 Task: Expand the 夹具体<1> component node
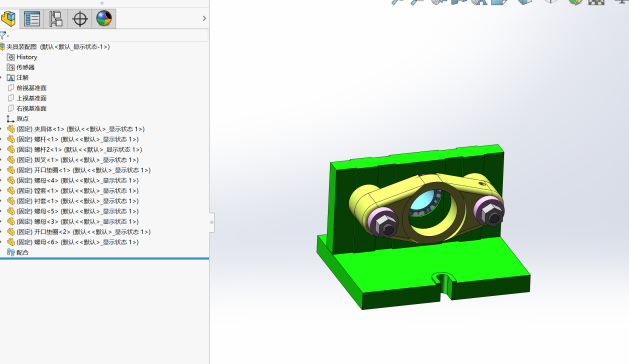(2, 129)
